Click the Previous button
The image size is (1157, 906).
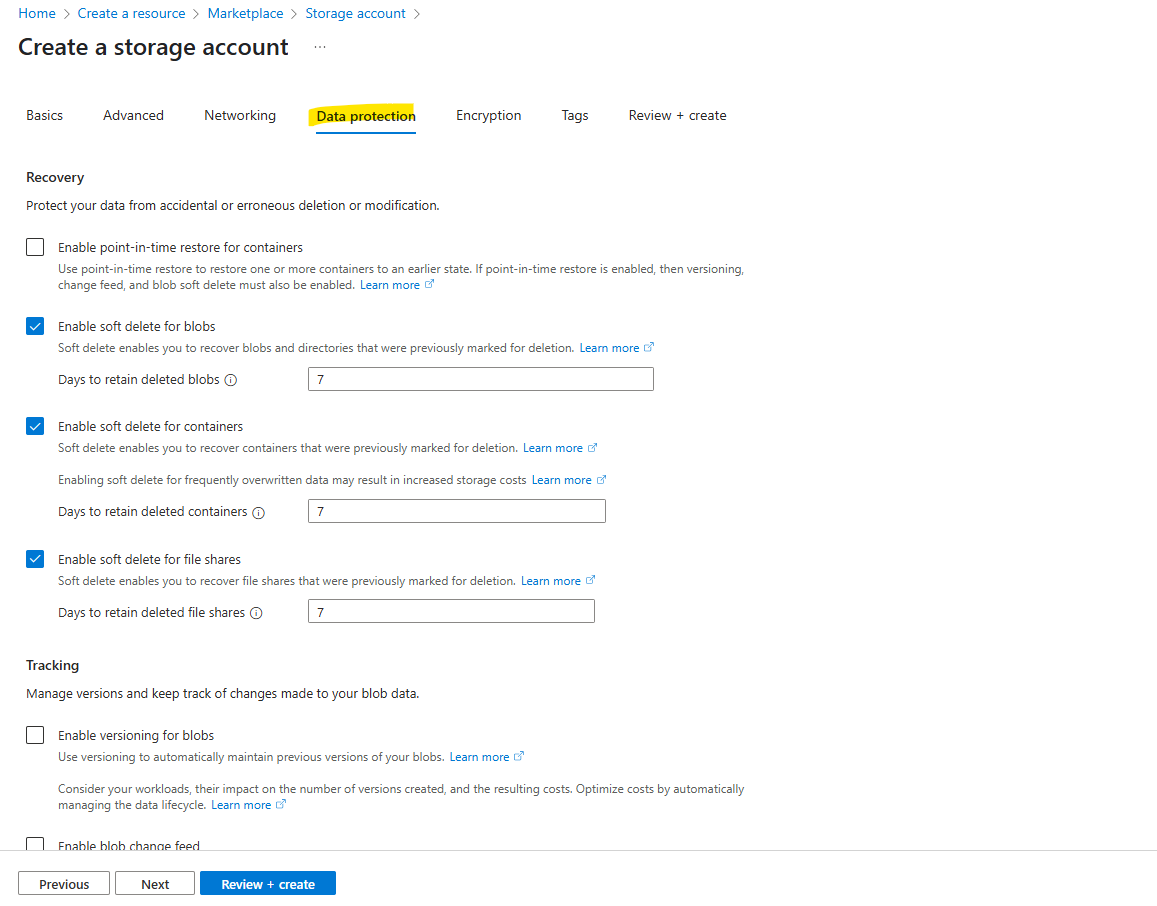[x=64, y=884]
